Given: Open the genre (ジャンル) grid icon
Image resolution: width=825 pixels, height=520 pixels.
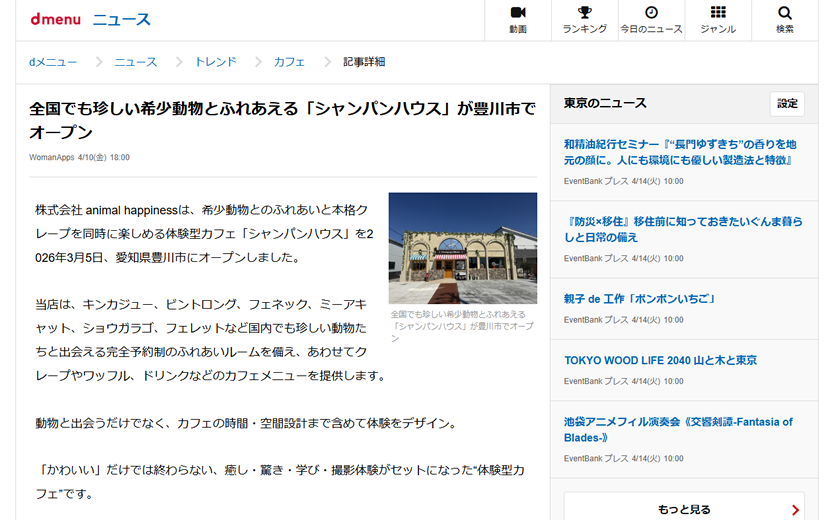Looking at the screenshot, I should point(718,13).
